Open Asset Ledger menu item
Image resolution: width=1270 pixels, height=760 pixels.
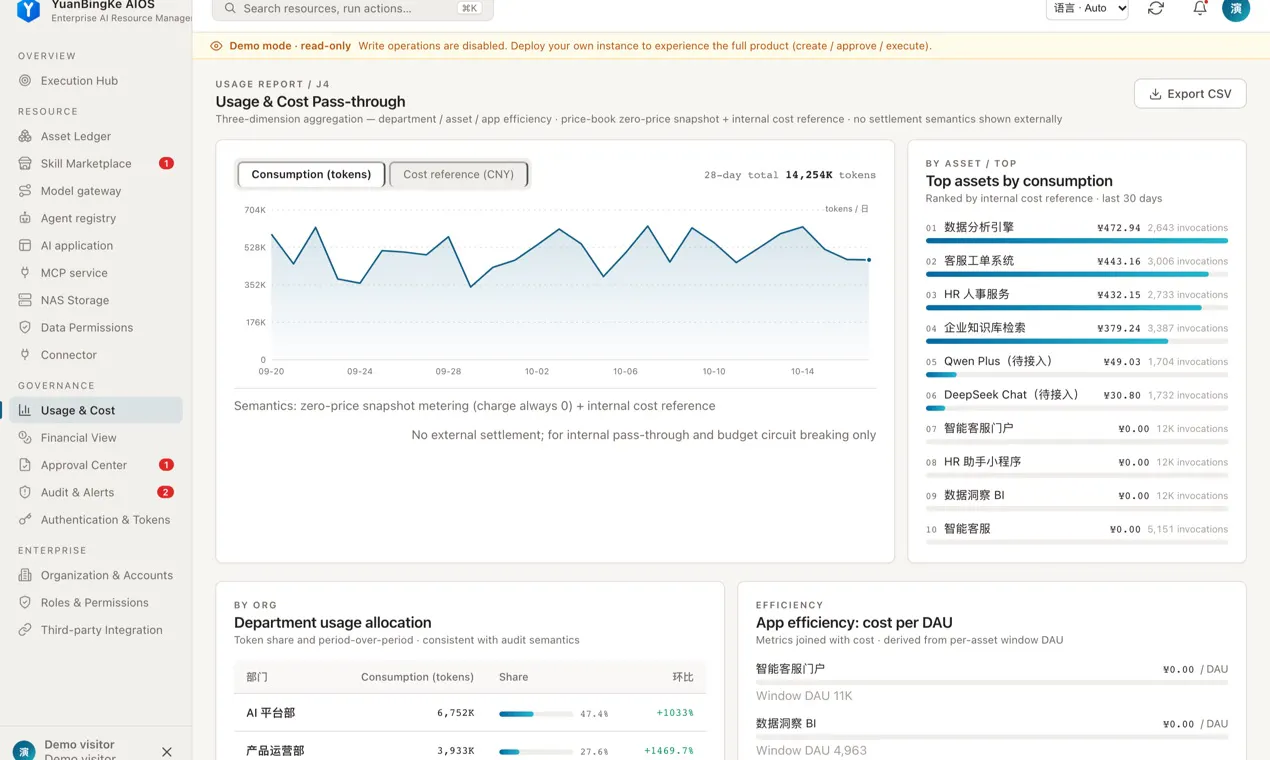coord(96,136)
